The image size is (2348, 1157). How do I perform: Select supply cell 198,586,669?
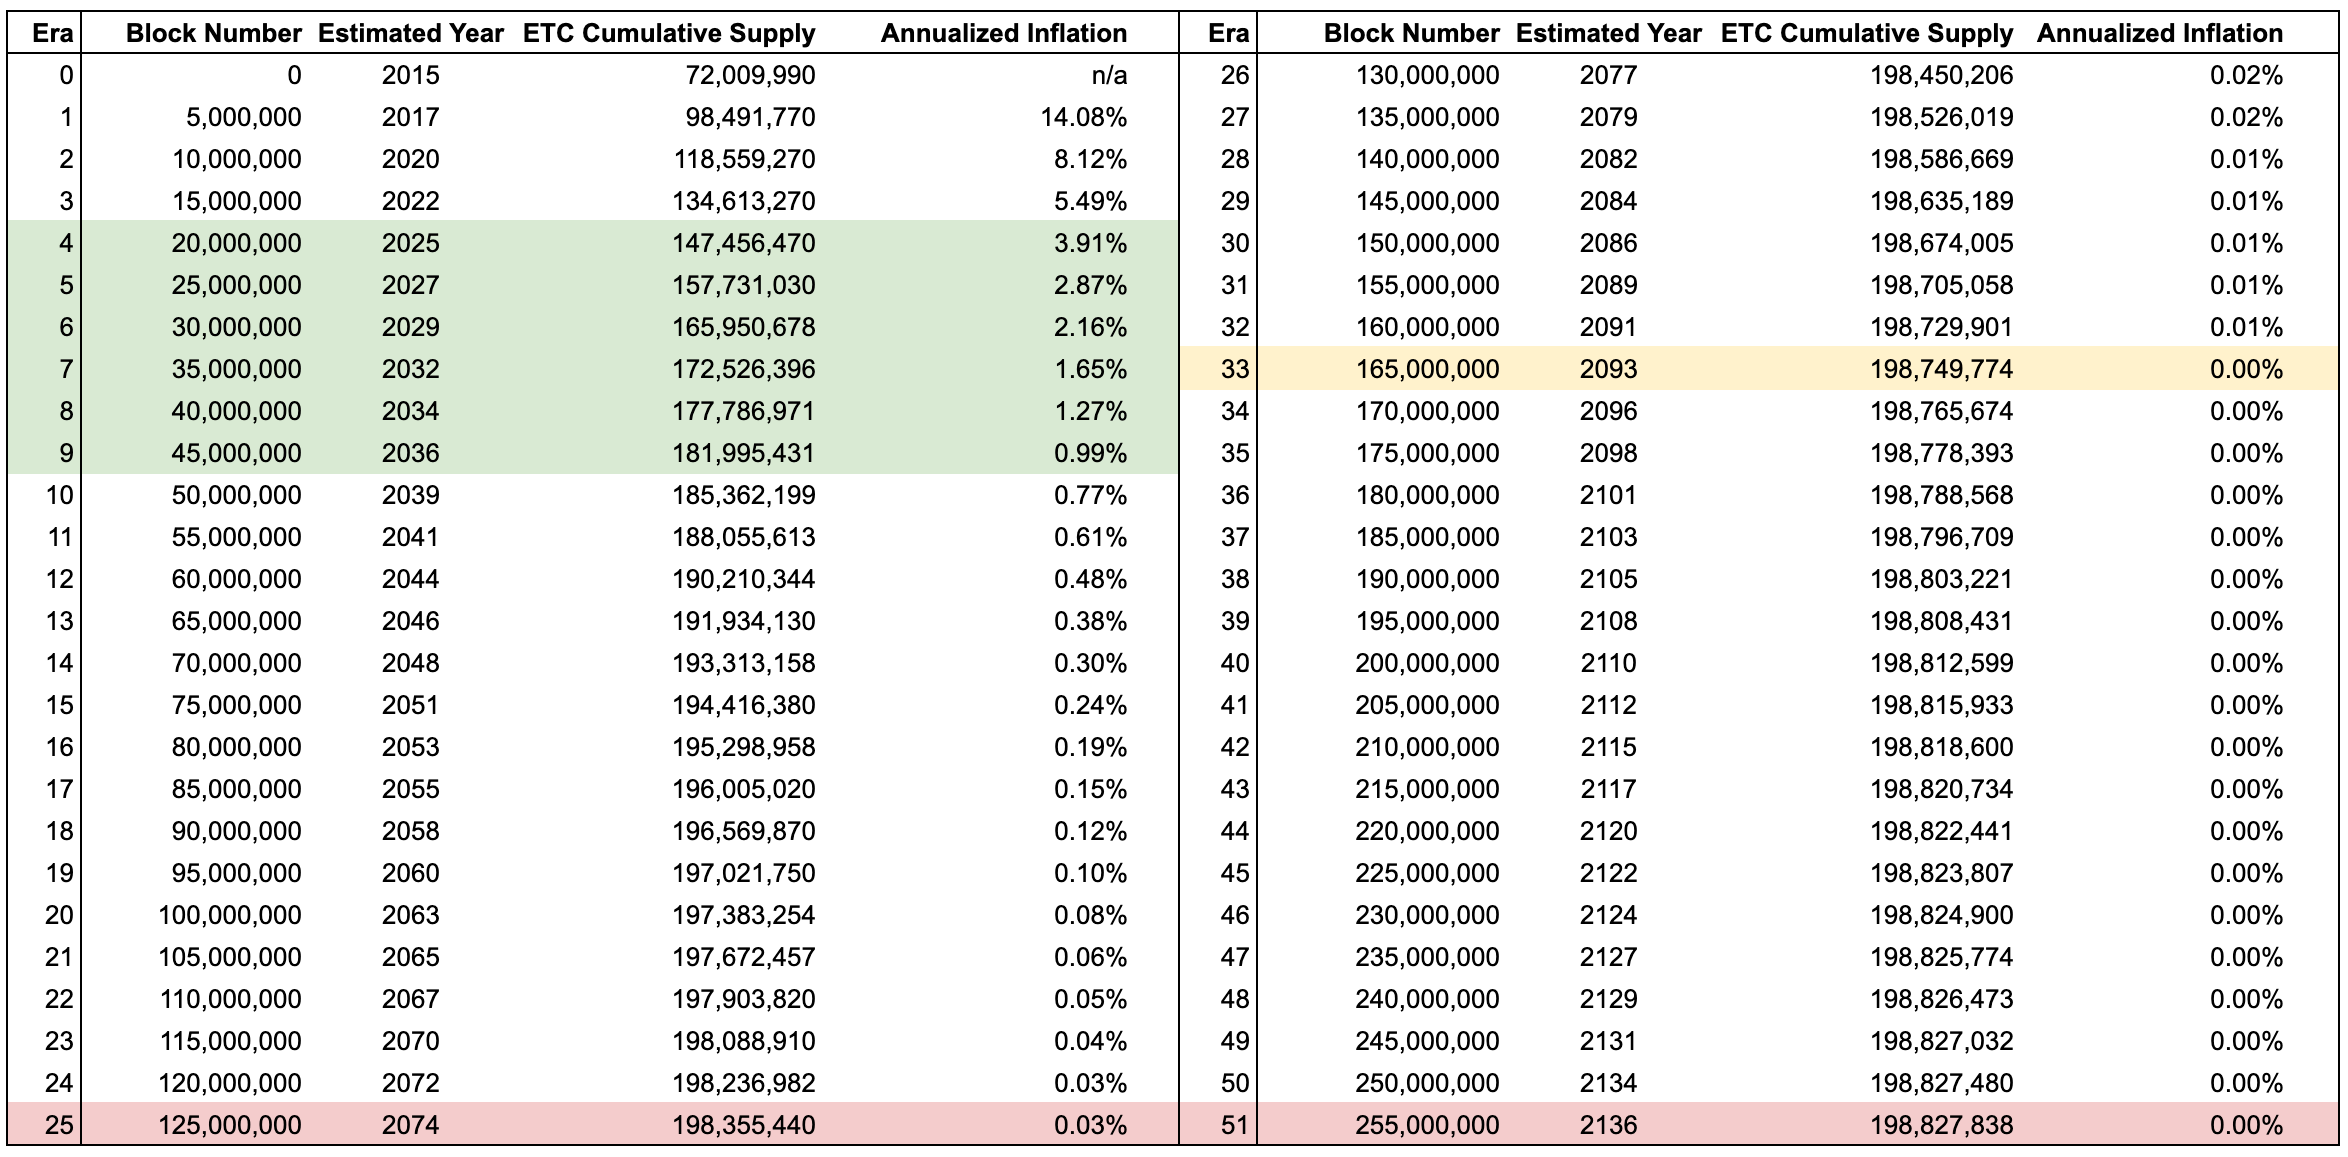coord(1942,159)
